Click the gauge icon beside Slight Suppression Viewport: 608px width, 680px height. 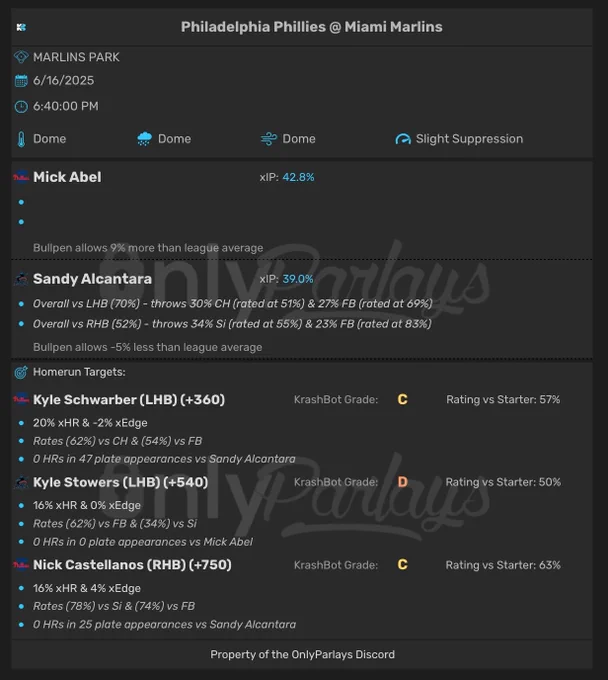point(403,139)
